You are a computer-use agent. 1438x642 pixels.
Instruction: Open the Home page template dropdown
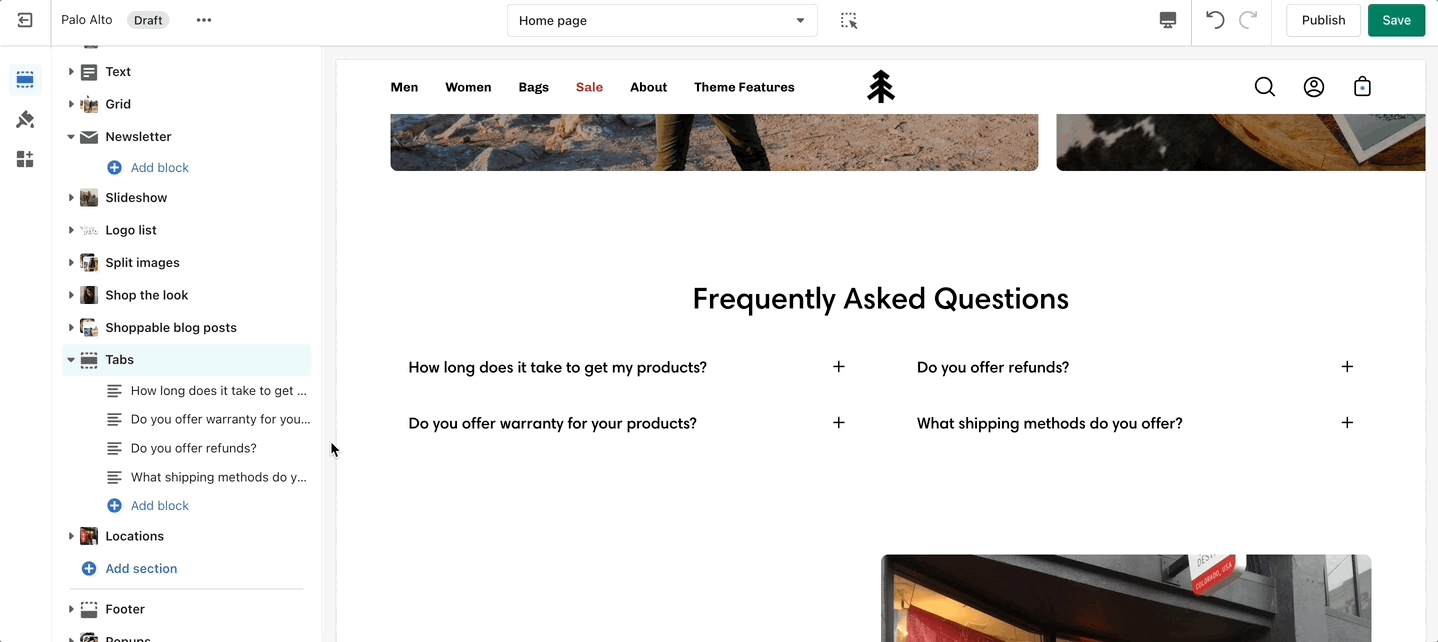pyautogui.click(x=662, y=20)
